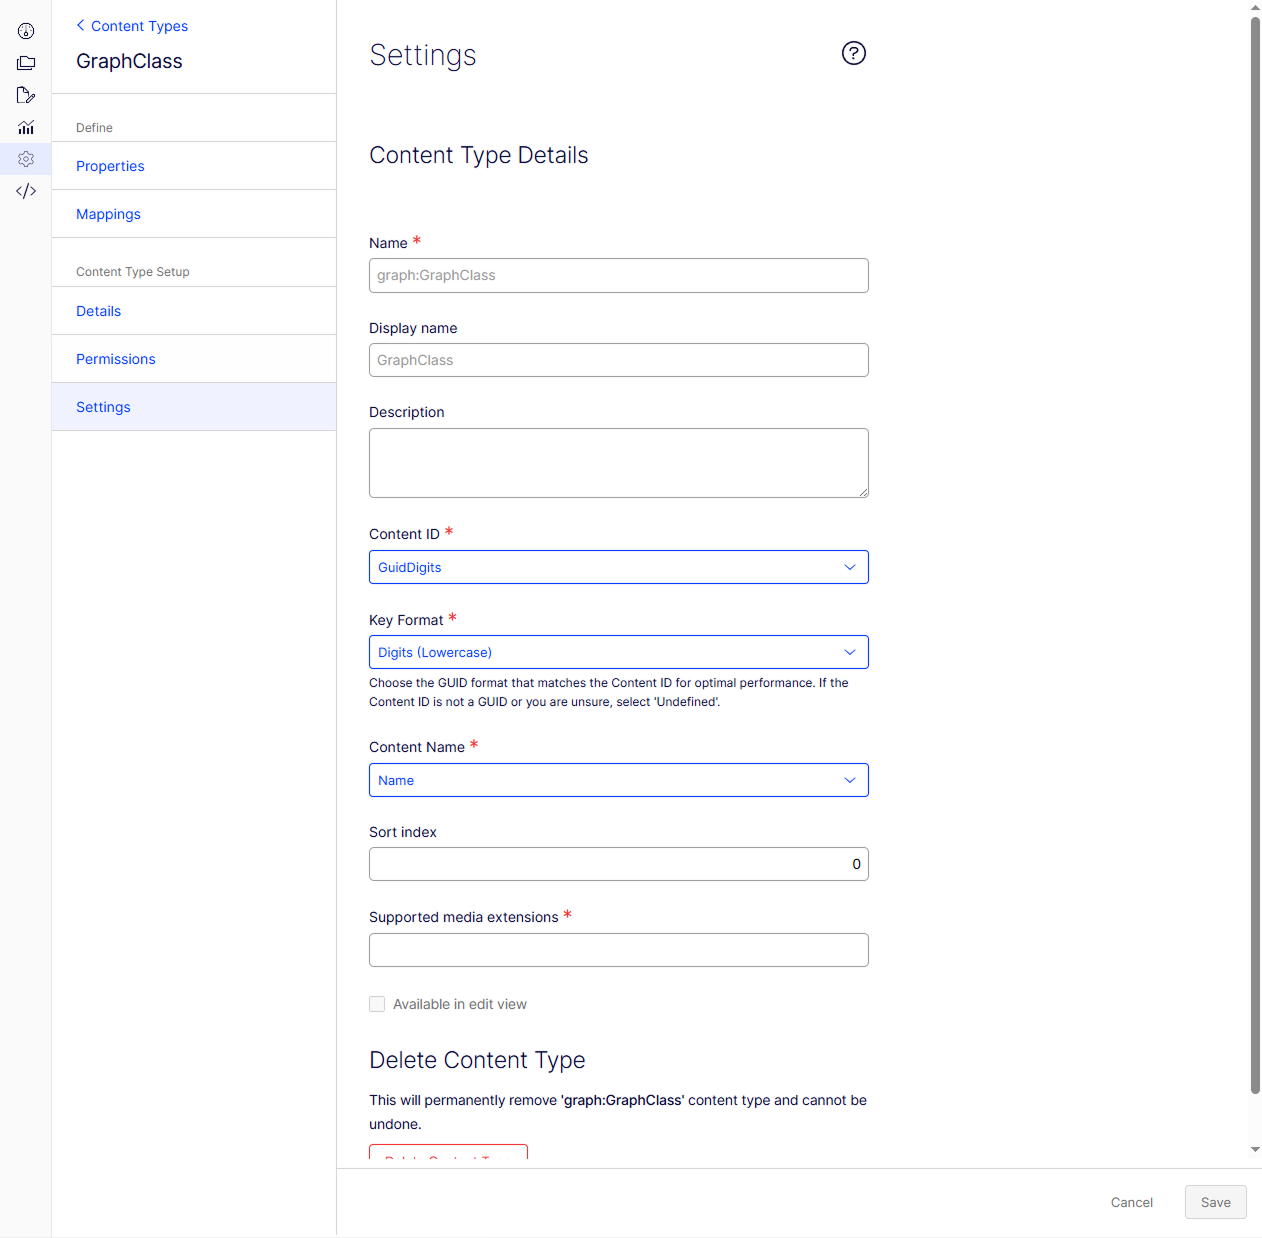Click the stacked folders icon
Screen dimensions: 1262x1238
[x=26, y=63]
